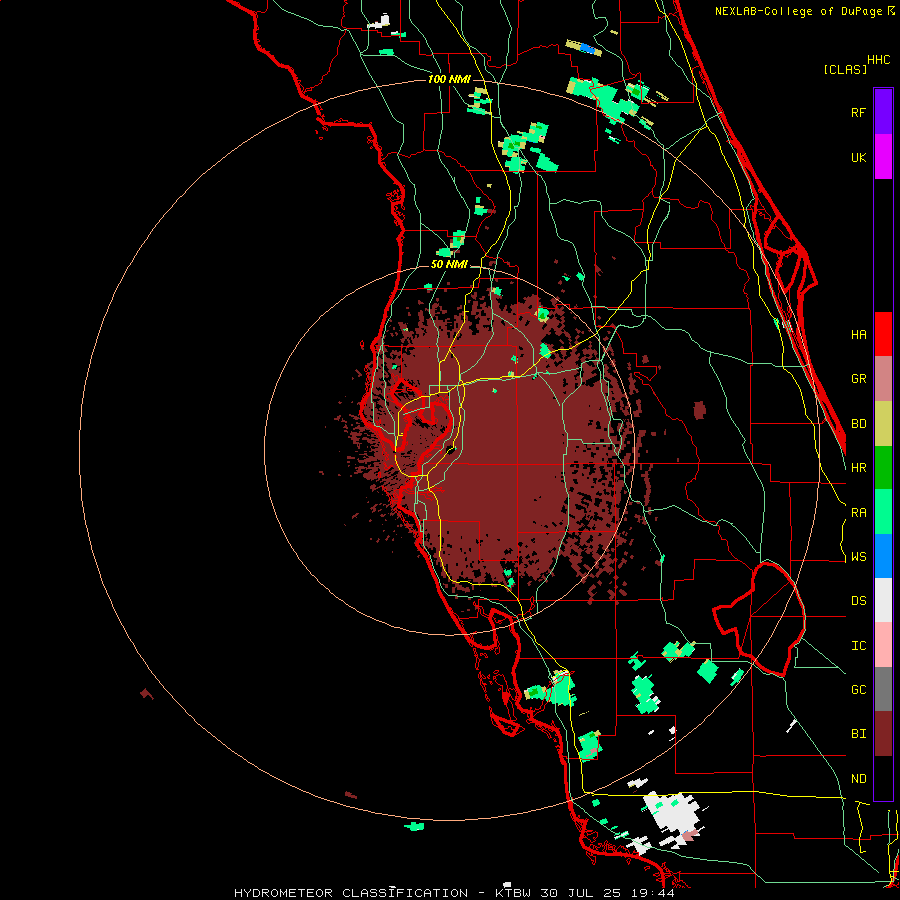The image size is (900, 900).
Task: Pick the RA light green legend swatch
Action: click(x=883, y=512)
